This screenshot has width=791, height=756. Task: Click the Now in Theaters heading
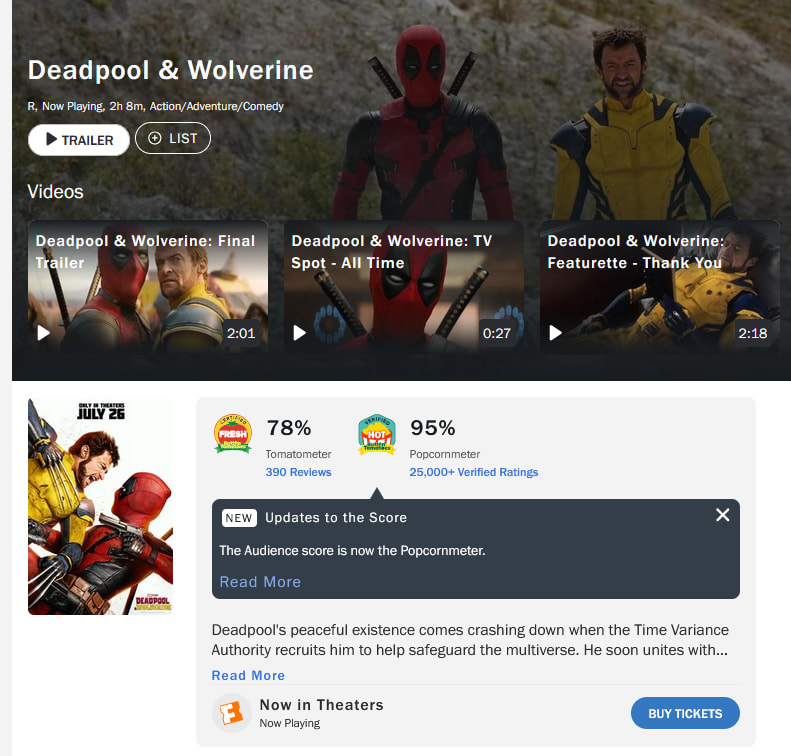(x=322, y=705)
